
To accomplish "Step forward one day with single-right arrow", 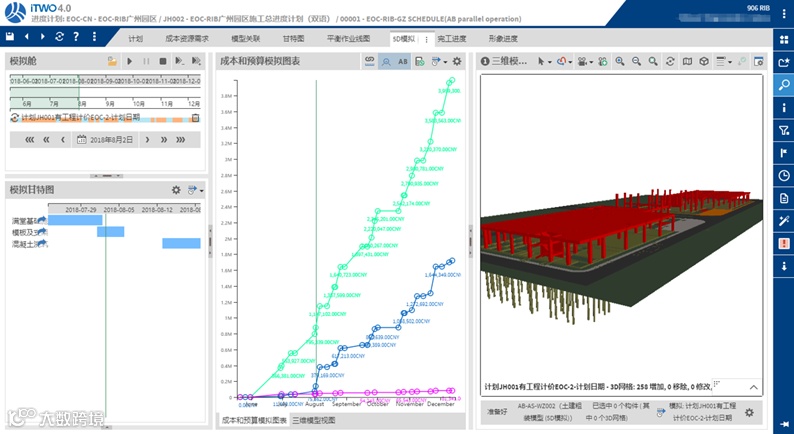I will click(x=147, y=140).
